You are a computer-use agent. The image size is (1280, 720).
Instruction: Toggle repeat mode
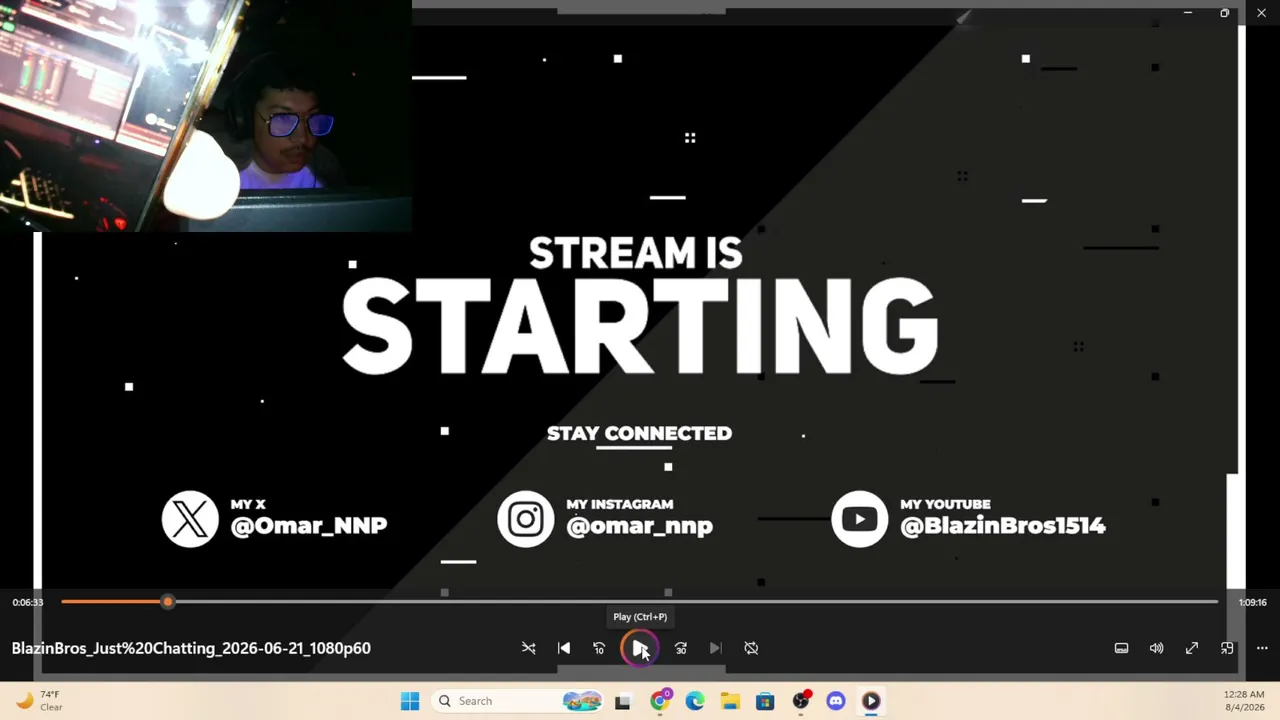point(751,648)
